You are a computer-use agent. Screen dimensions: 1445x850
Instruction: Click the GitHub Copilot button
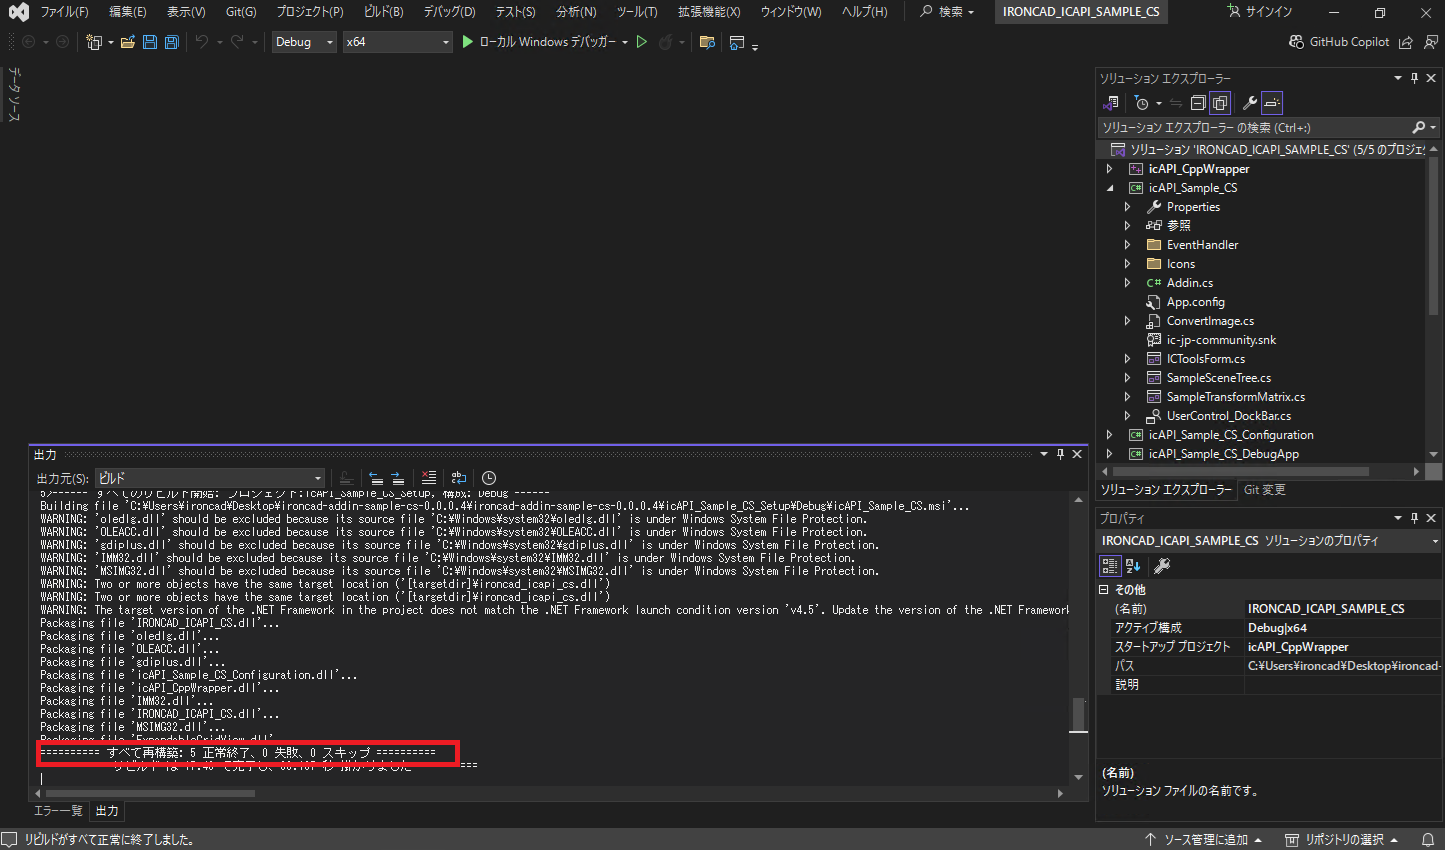click(x=1339, y=42)
